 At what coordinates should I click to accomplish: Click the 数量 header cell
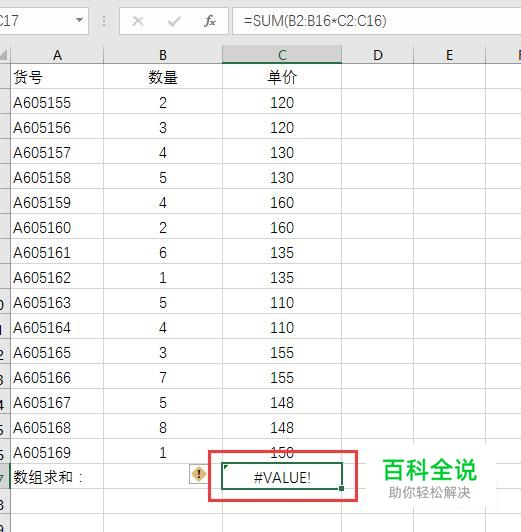click(163, 77)
